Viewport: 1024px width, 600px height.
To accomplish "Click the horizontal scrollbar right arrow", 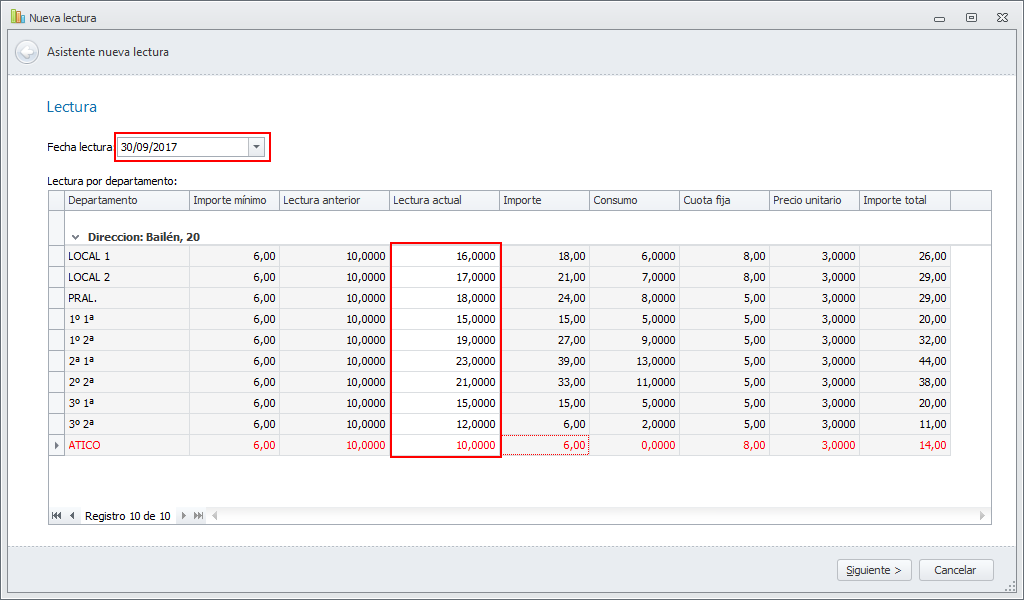I will 983,516.
